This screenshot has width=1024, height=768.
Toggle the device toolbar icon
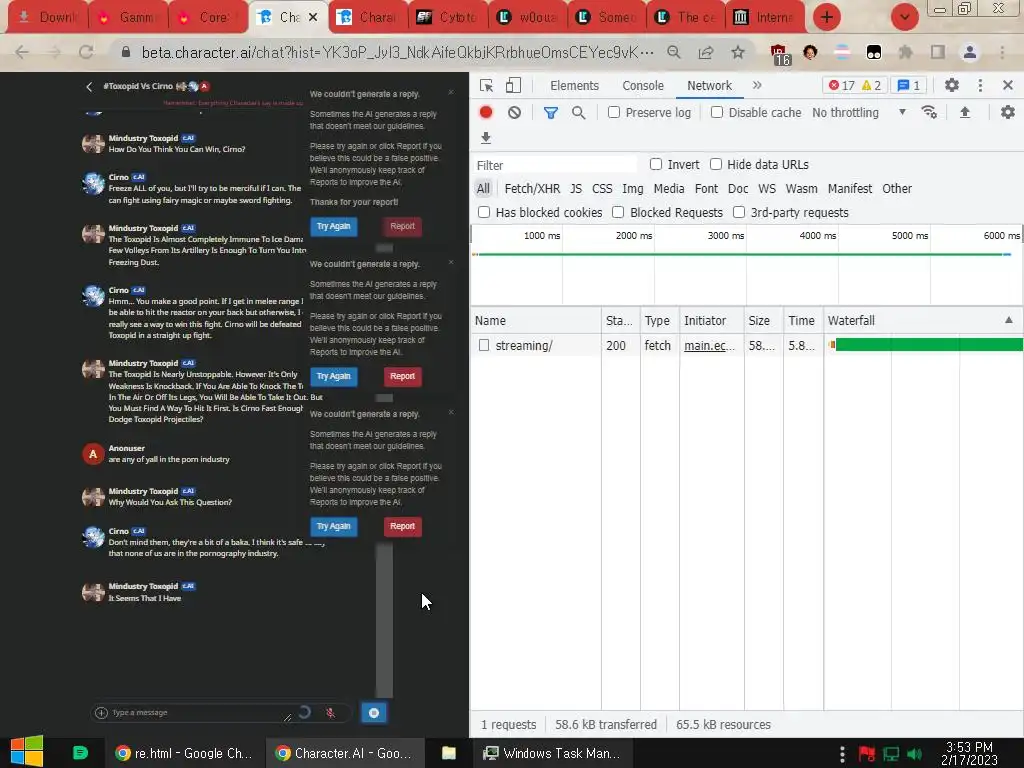pyautogui.click(x=513, y=86)
